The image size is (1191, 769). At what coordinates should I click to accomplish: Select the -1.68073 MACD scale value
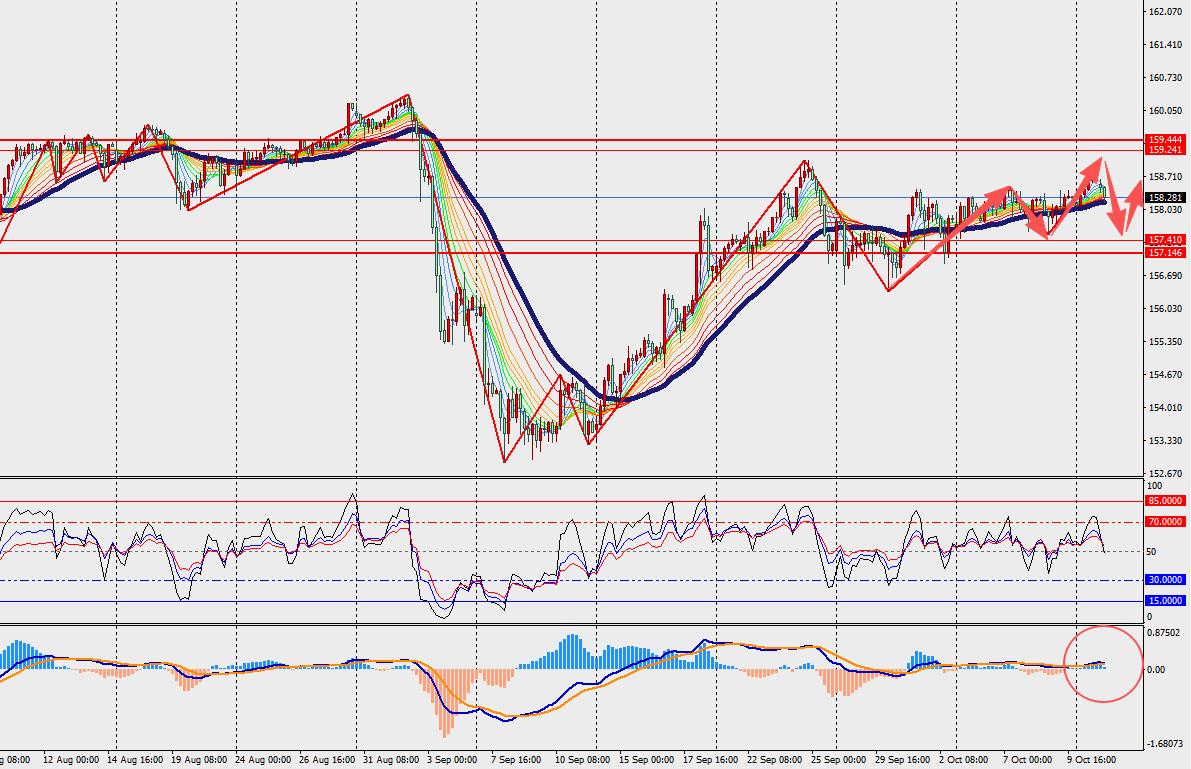pos(1164,744)
